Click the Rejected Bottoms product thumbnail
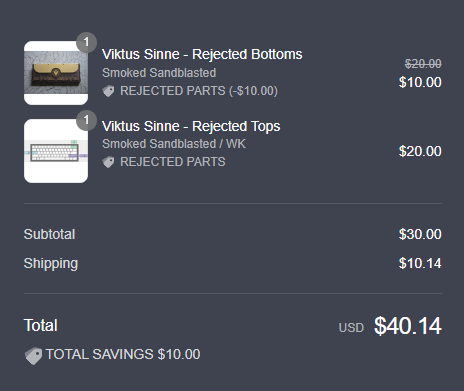 point(56,73)
